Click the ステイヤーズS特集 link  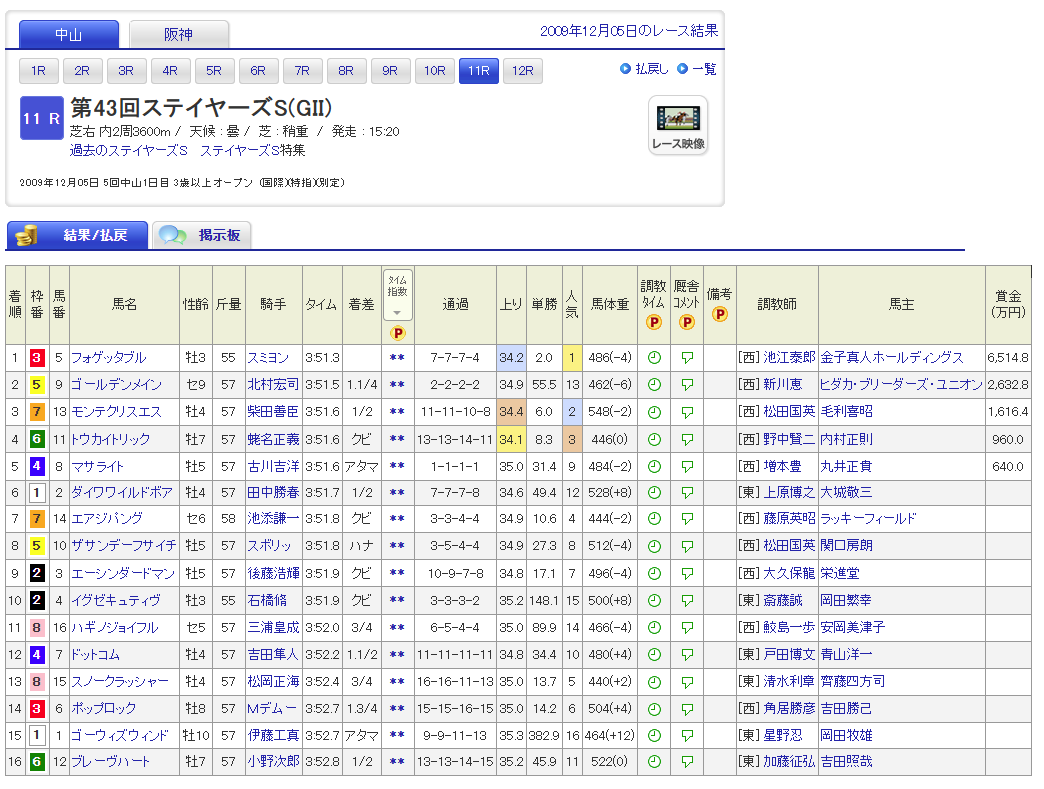(252, 151)
